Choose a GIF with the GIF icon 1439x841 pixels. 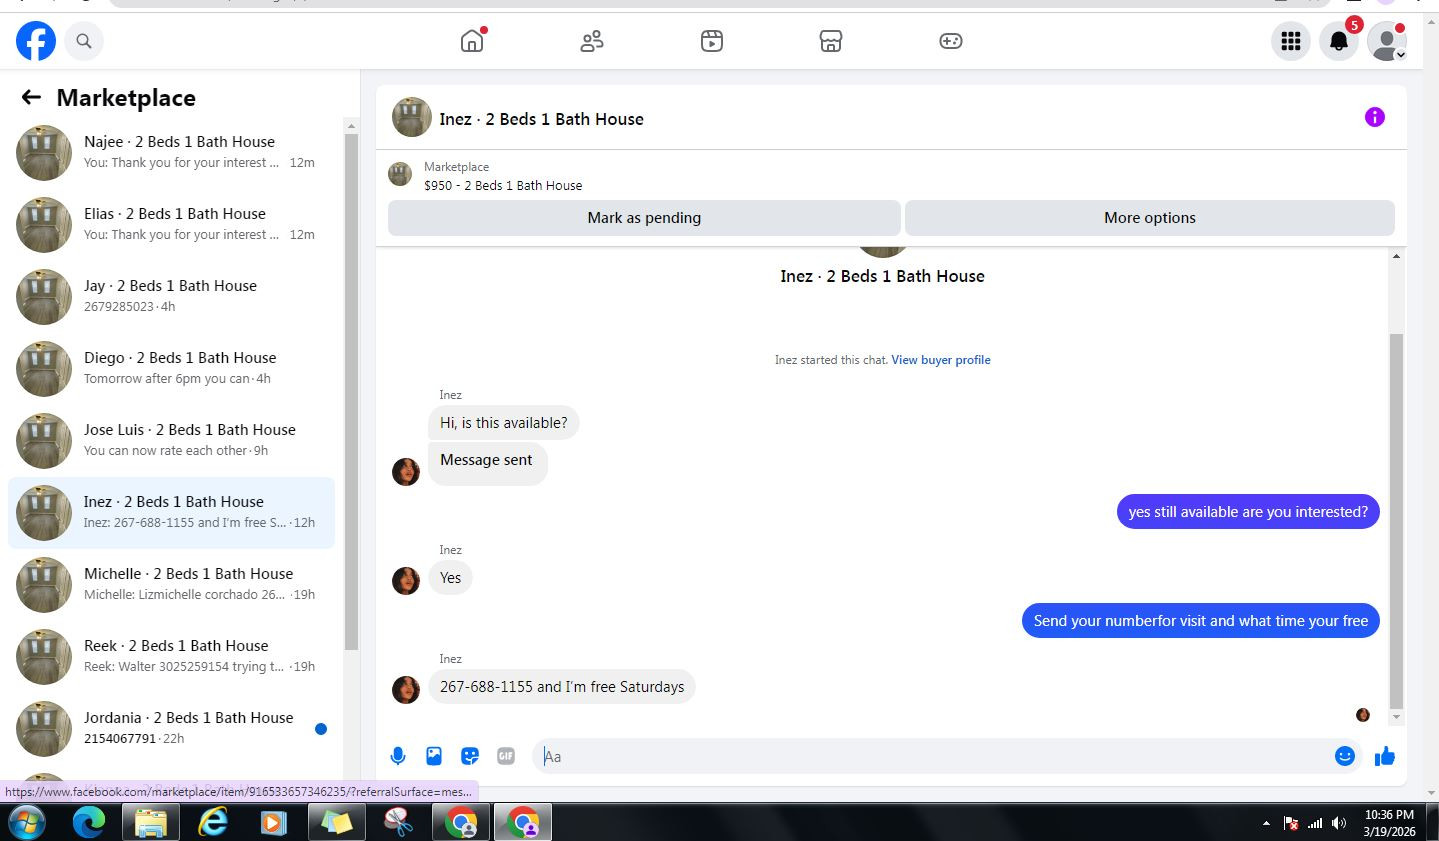tap(506, 756)
